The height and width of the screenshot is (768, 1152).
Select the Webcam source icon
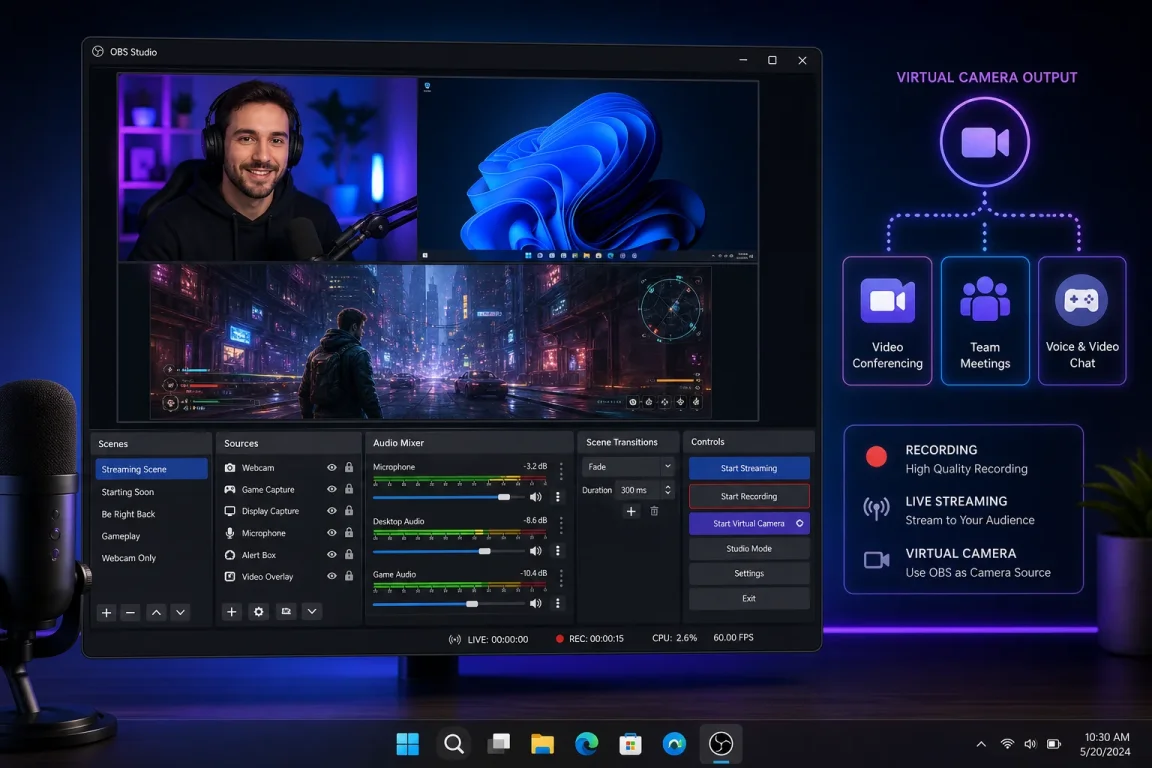[230, 467]
